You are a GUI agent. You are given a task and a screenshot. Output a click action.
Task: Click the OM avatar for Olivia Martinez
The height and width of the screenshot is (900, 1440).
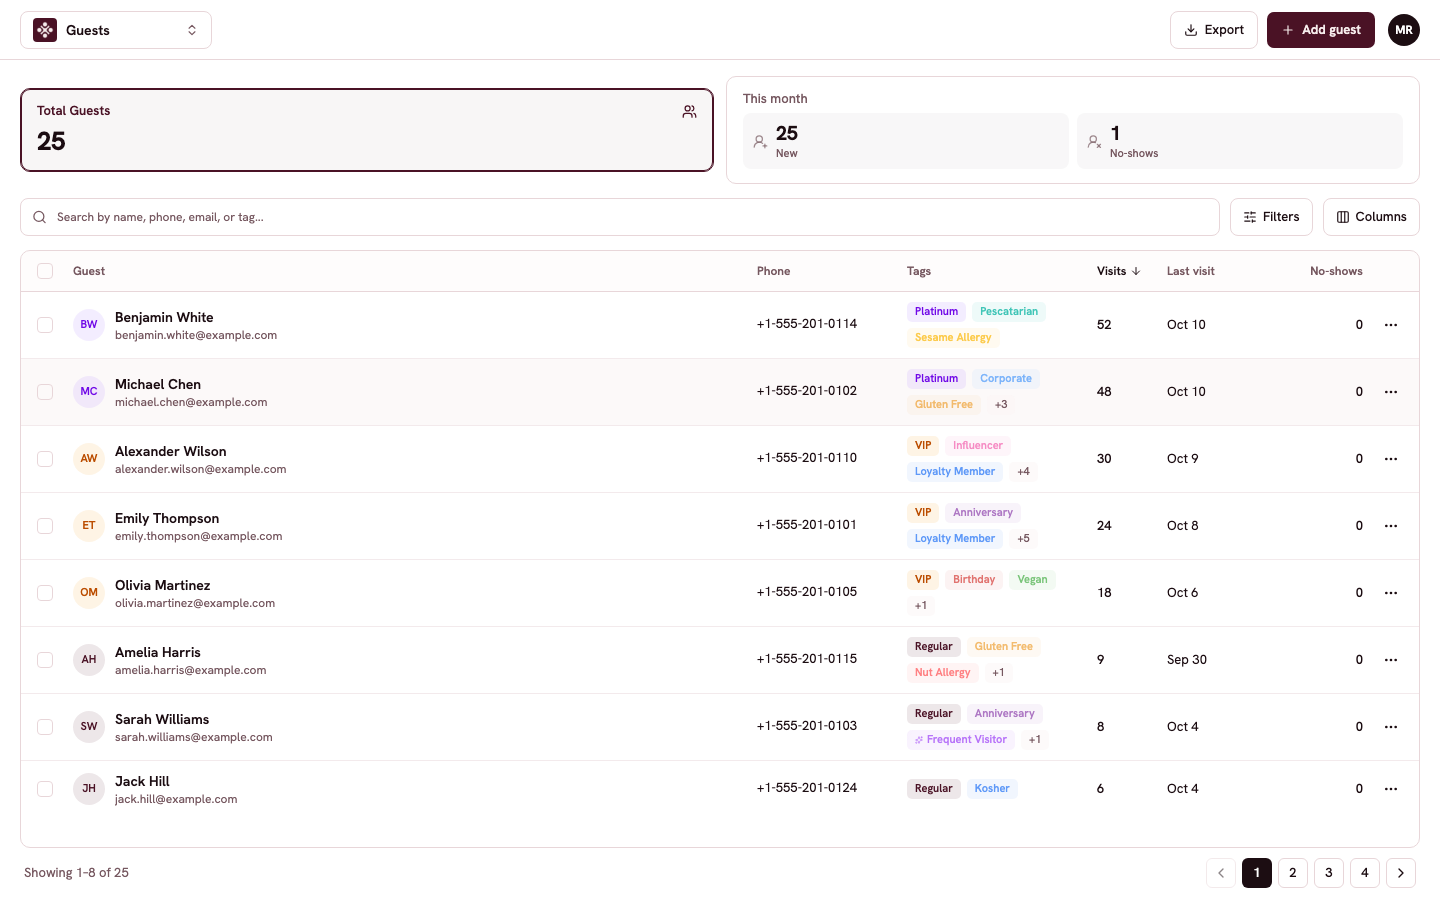89,593
